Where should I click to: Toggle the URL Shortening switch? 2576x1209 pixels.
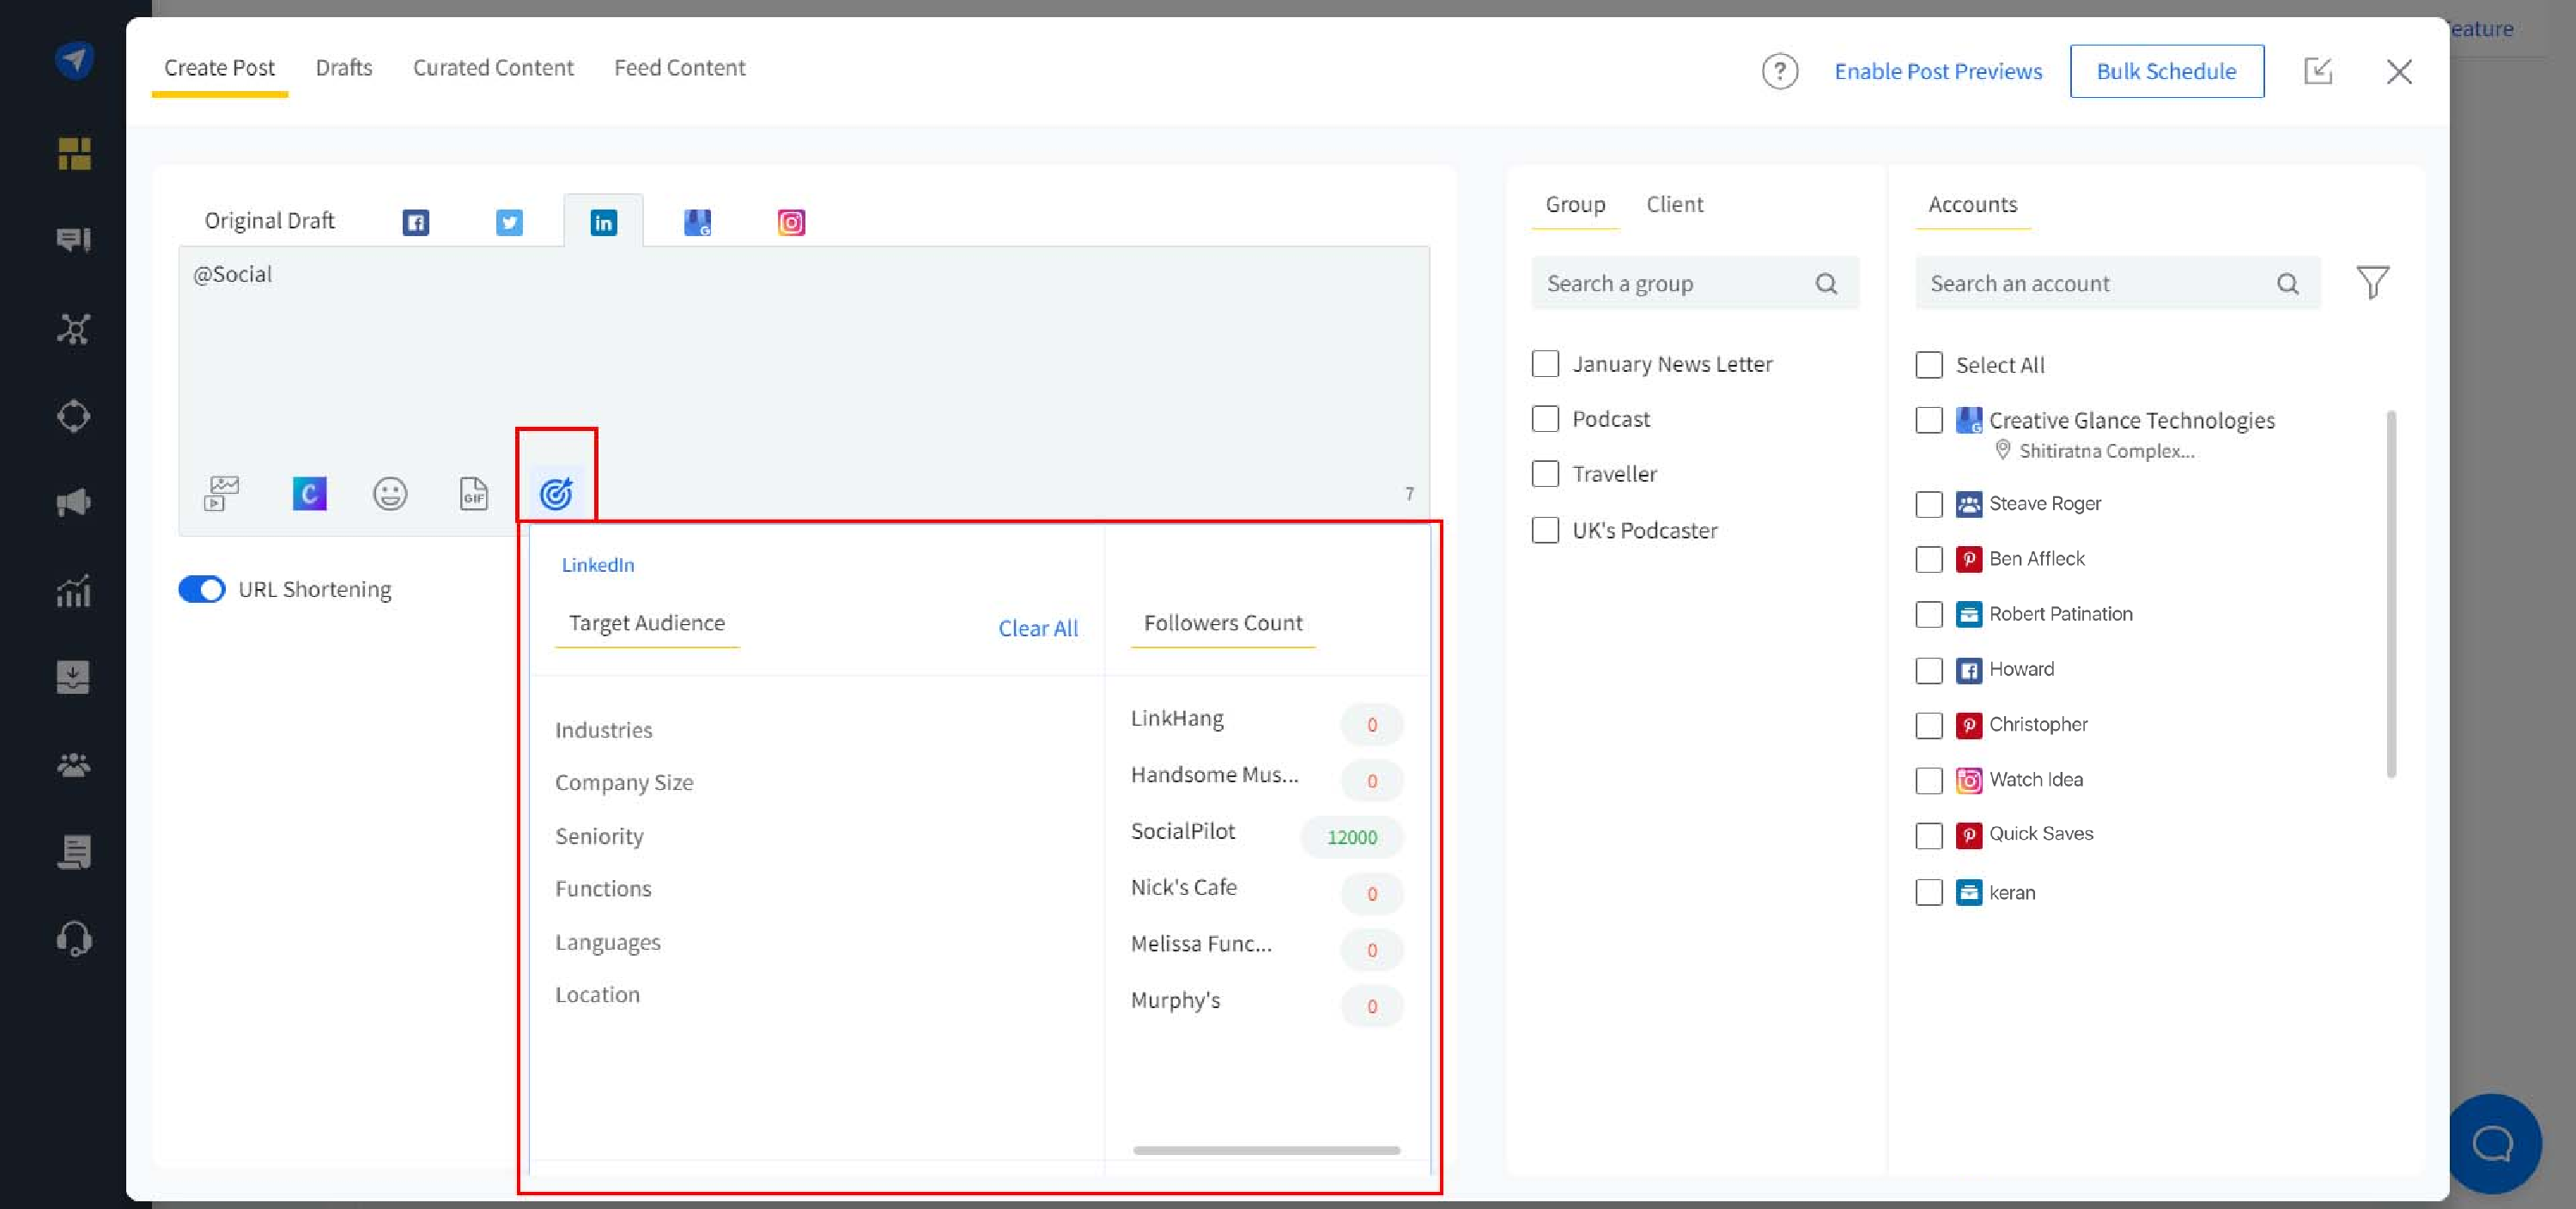point(202,589)
